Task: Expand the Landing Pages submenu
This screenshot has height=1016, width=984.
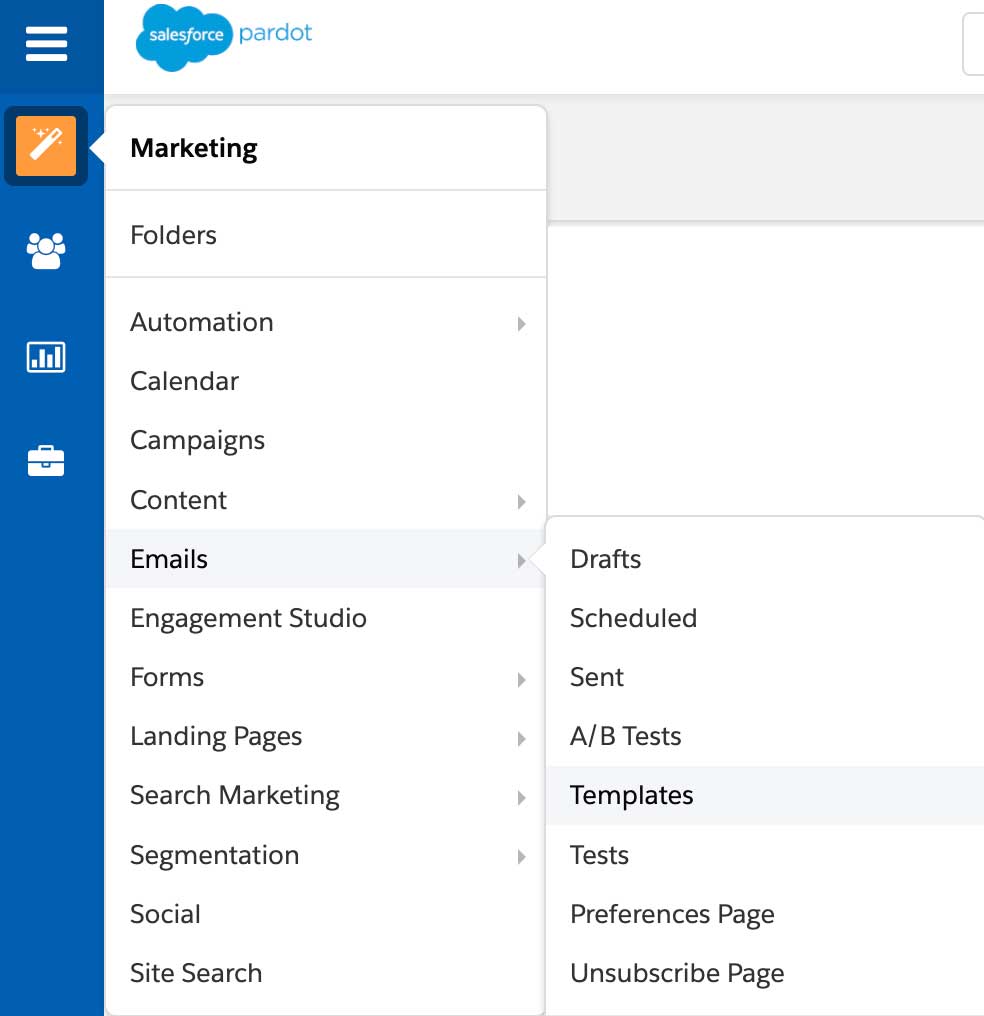Action: [x=521, y=738]
